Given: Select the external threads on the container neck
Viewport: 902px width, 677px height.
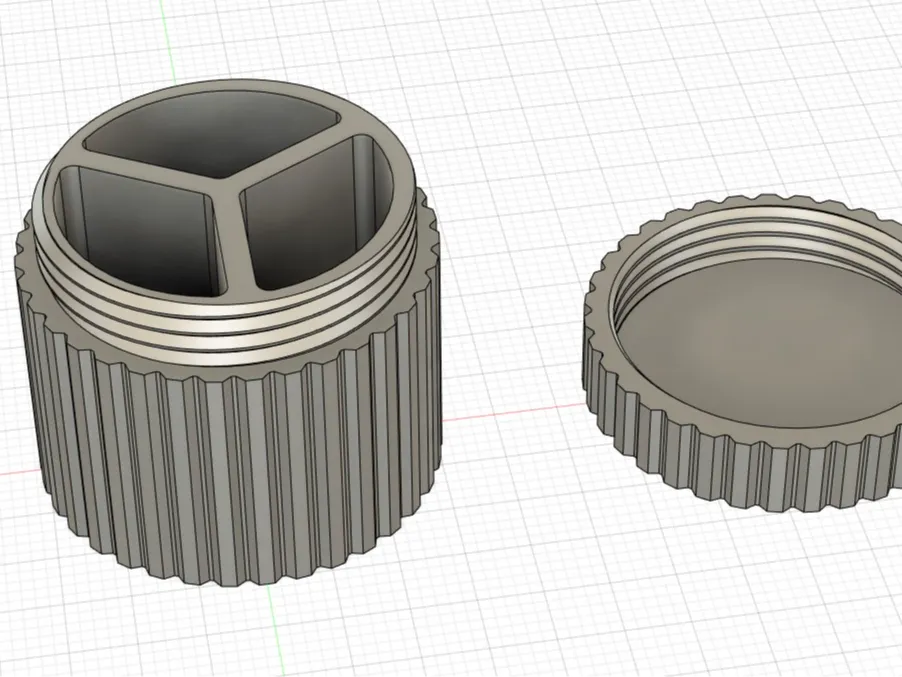Looking at the screenshot, I should click(x=224, y=328).
